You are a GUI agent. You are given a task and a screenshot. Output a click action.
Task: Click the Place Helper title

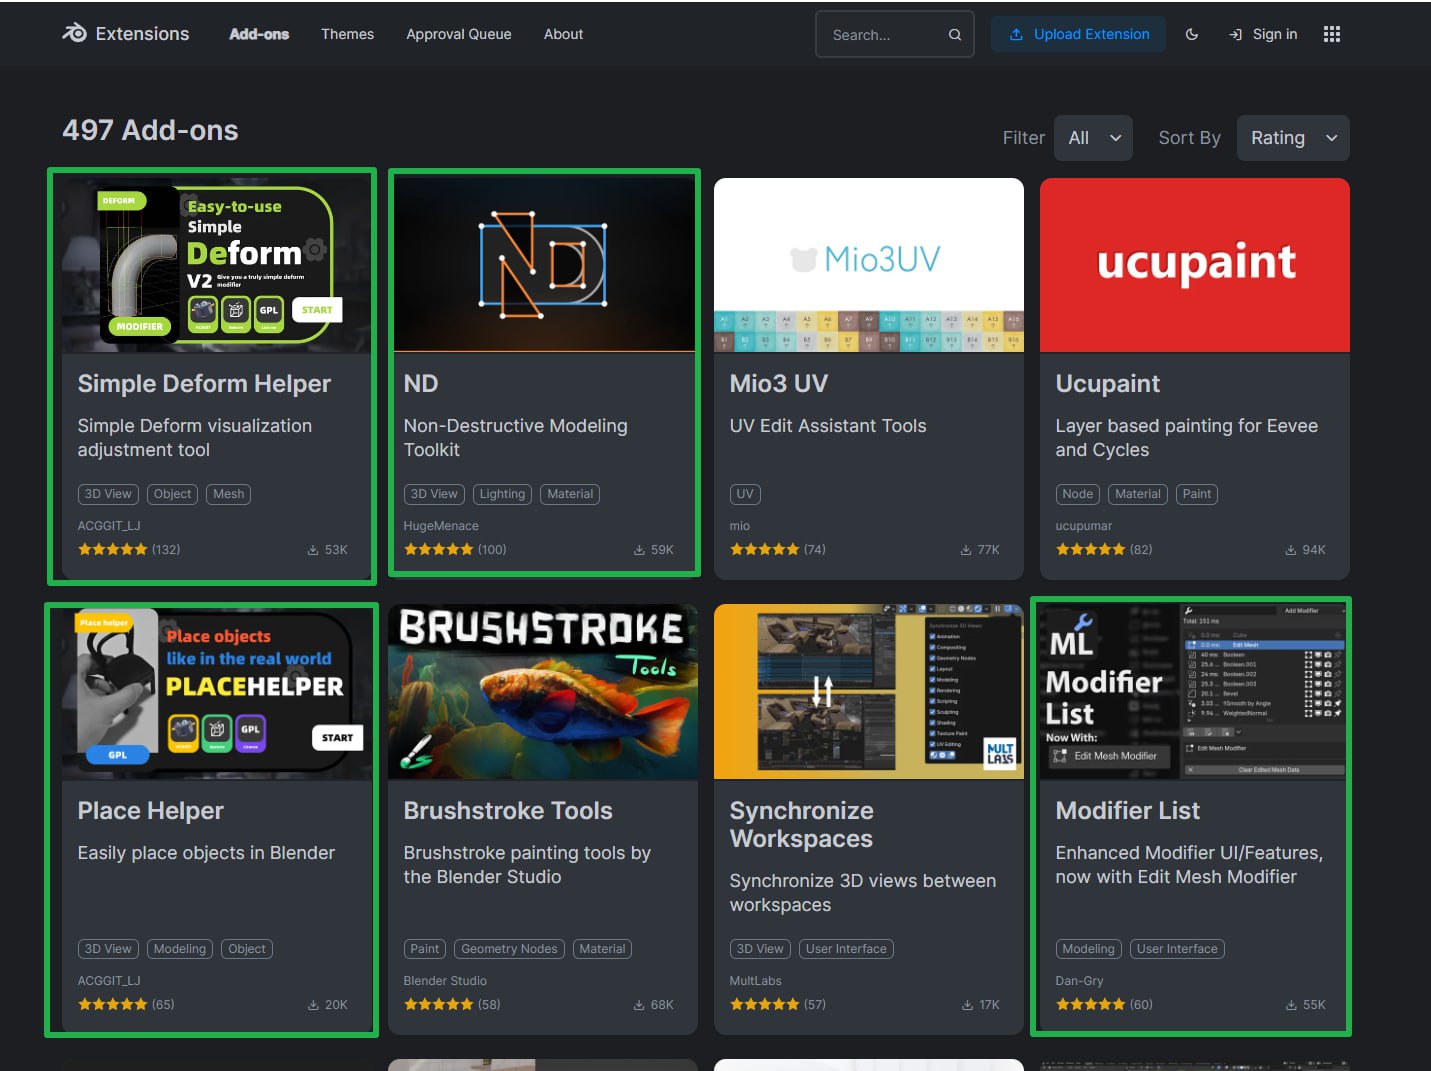(x=151, y=811)
